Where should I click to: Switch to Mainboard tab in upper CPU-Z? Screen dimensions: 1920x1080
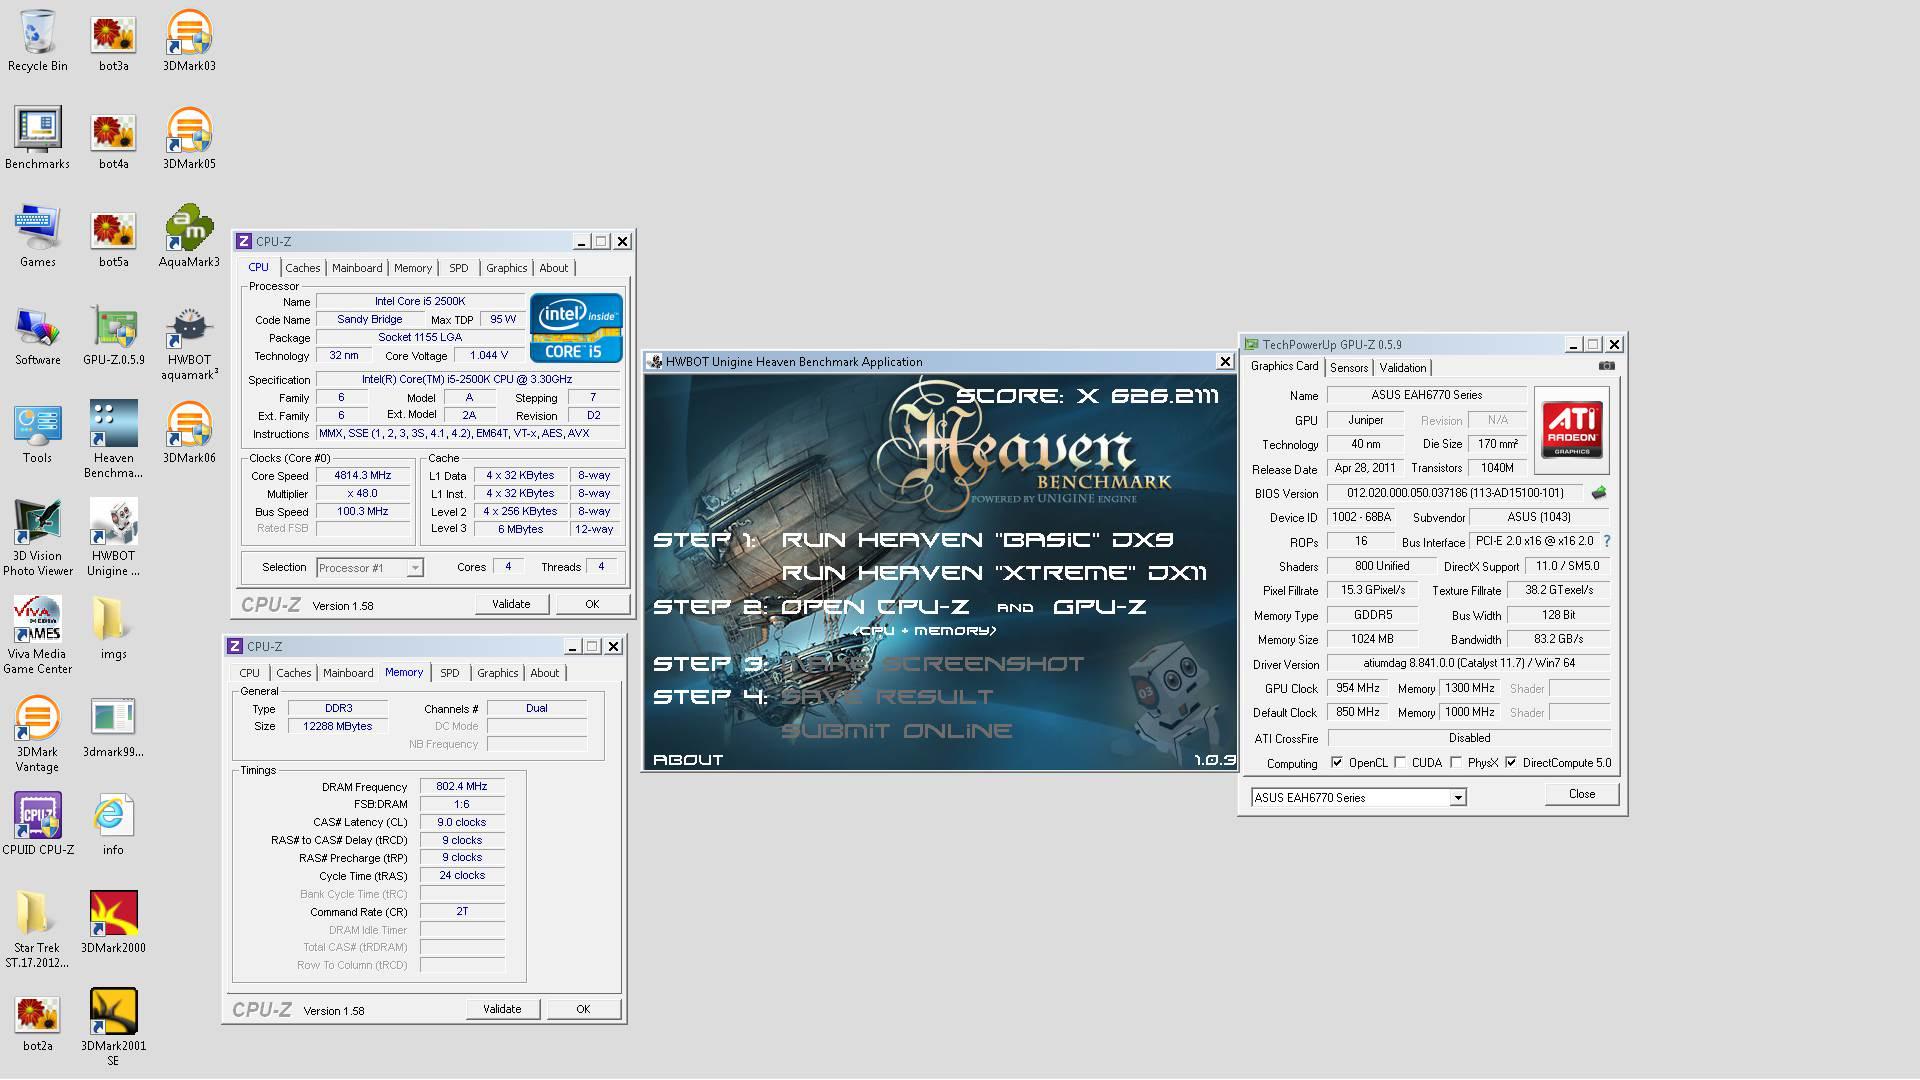tap(357, 268)
